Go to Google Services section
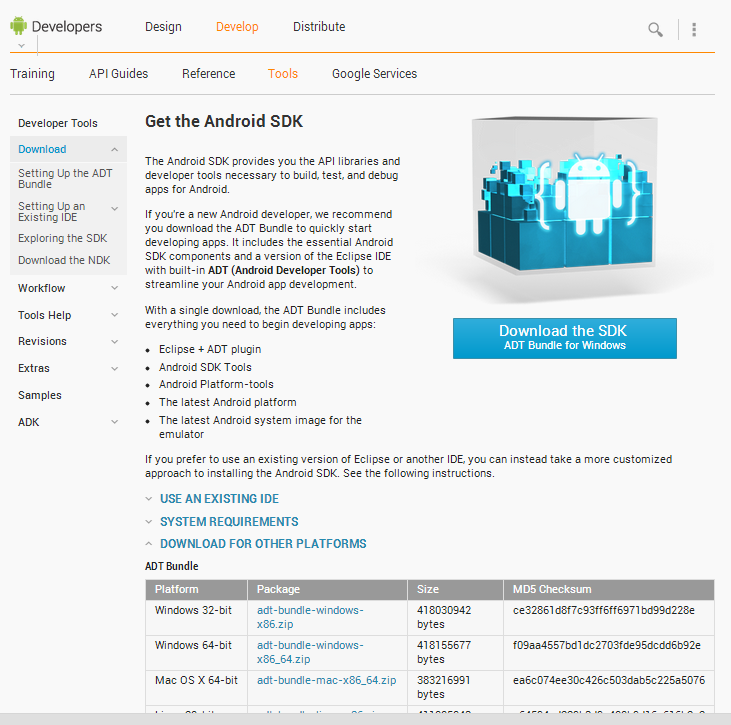The height and width of the screenshot is (725, 731). click(374, 74)
